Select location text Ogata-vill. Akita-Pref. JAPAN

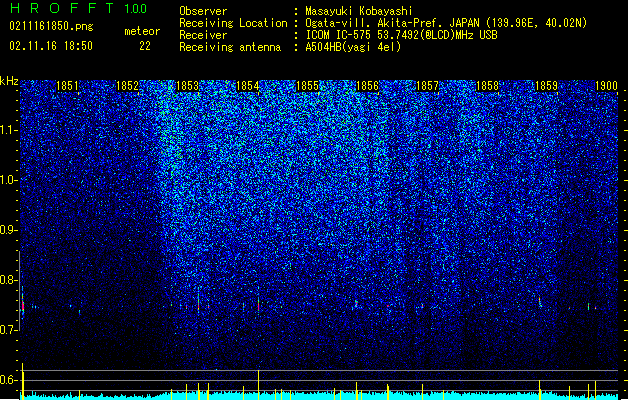[x=392, y=23]
